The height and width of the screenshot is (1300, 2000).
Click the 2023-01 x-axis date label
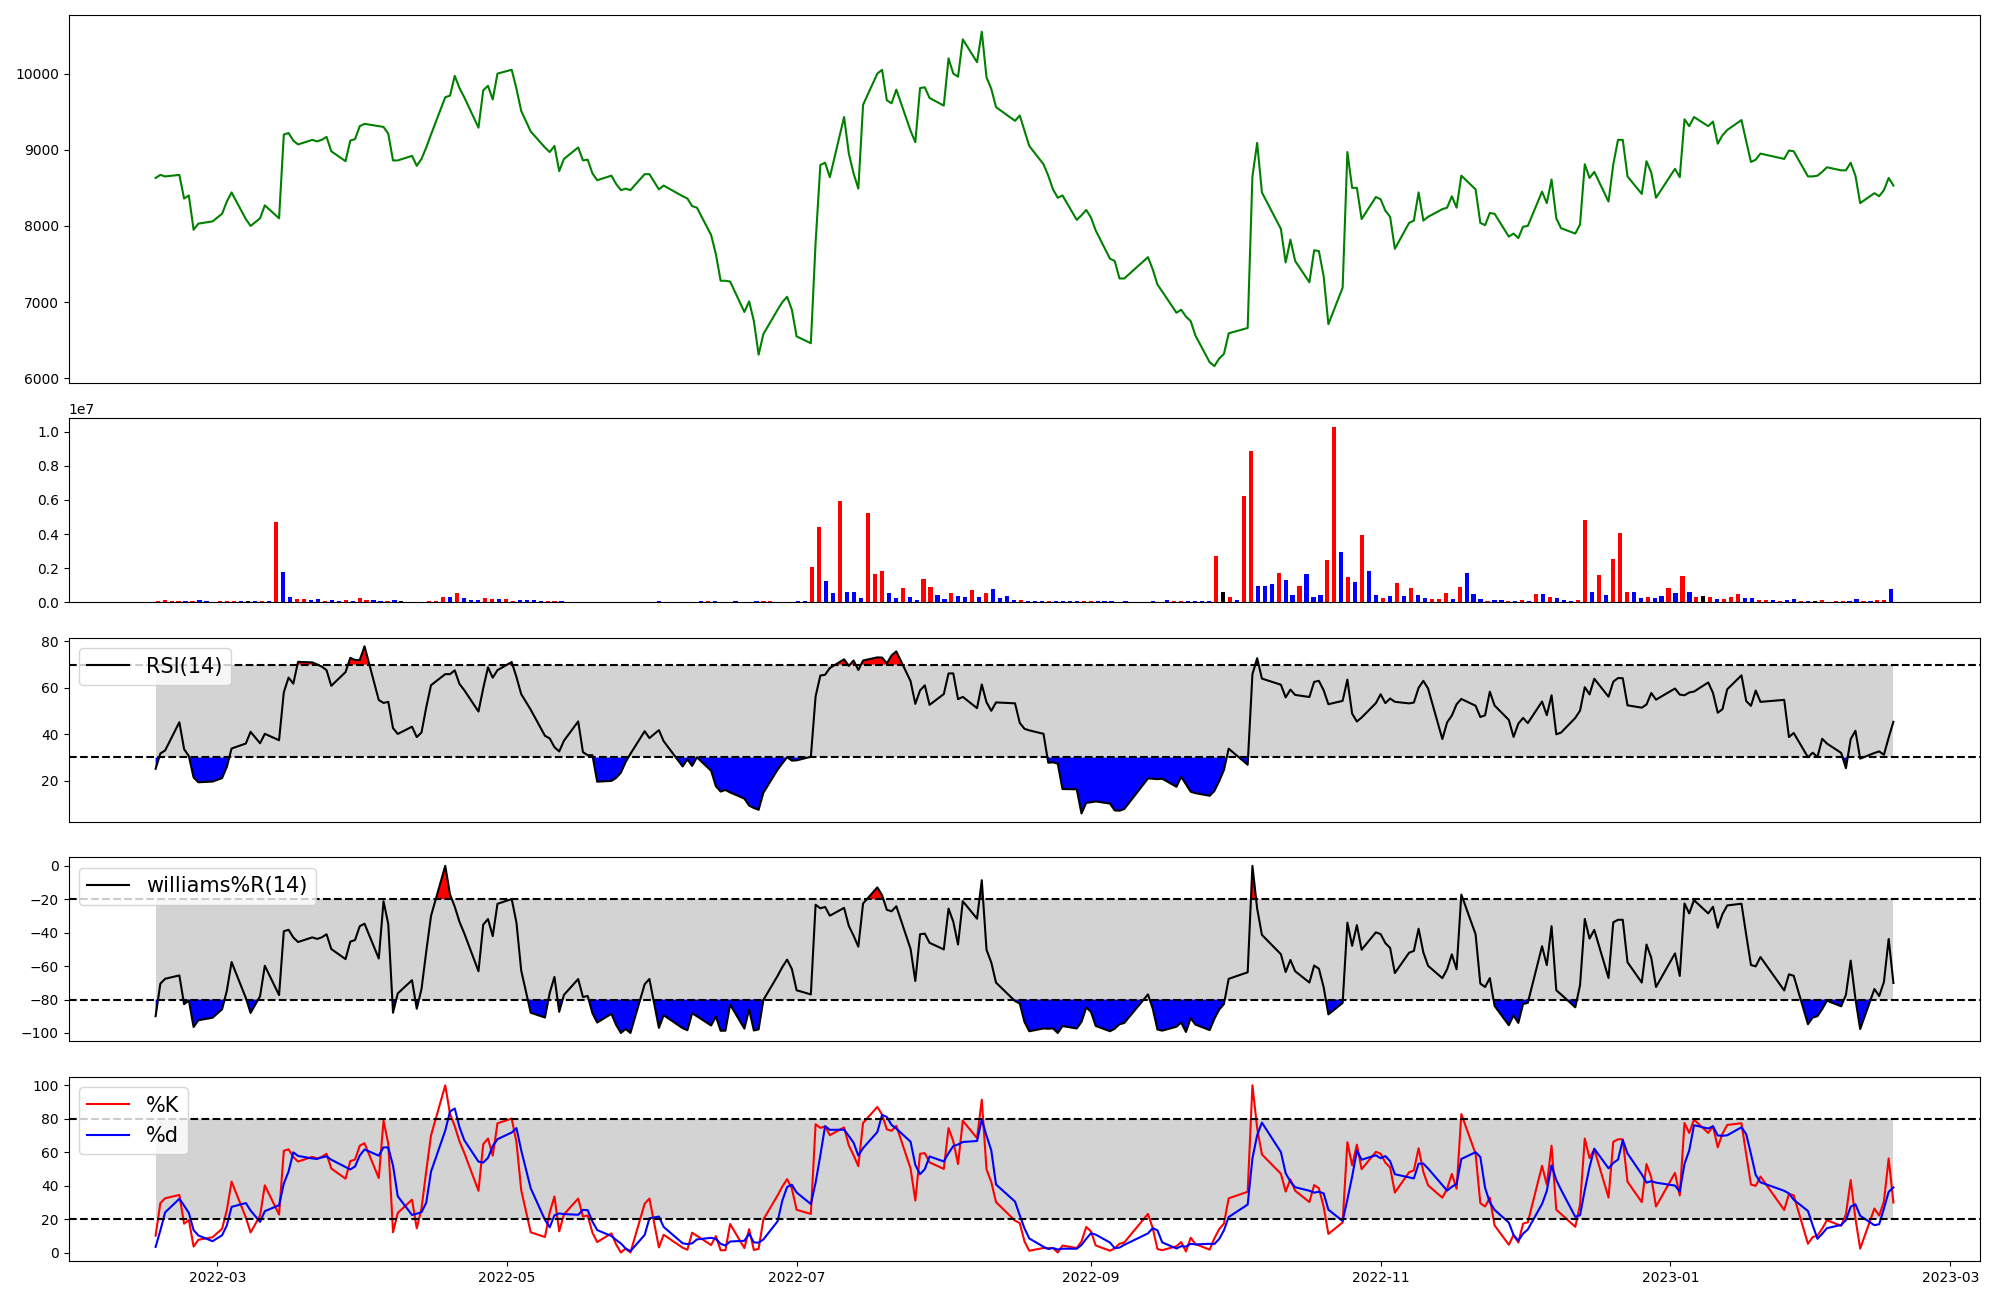pos(1671,1277)
